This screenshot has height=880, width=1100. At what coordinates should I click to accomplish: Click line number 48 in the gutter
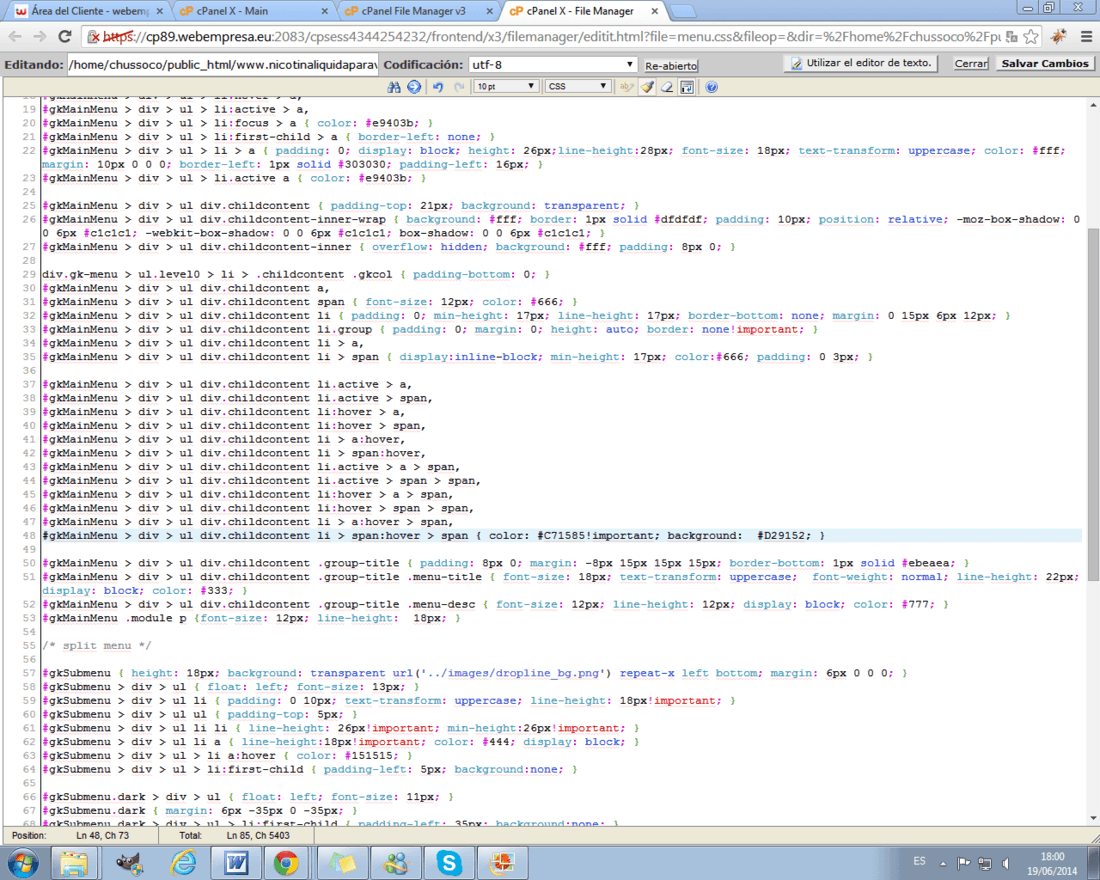click(29, 535)
